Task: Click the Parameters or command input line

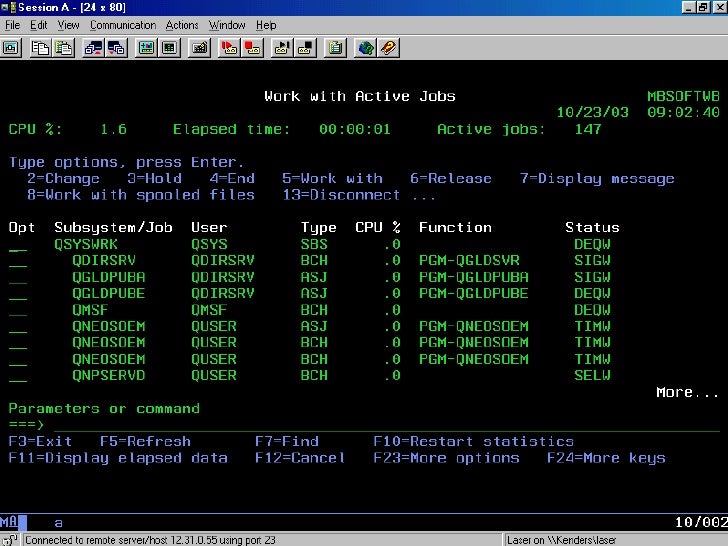Action: (387, 425)
